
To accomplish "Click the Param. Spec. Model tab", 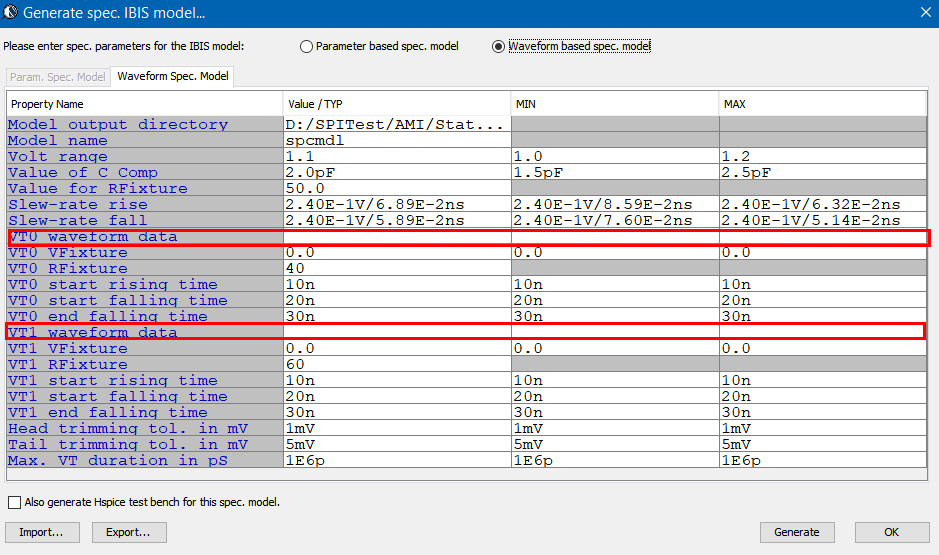I will click(57, 77).
